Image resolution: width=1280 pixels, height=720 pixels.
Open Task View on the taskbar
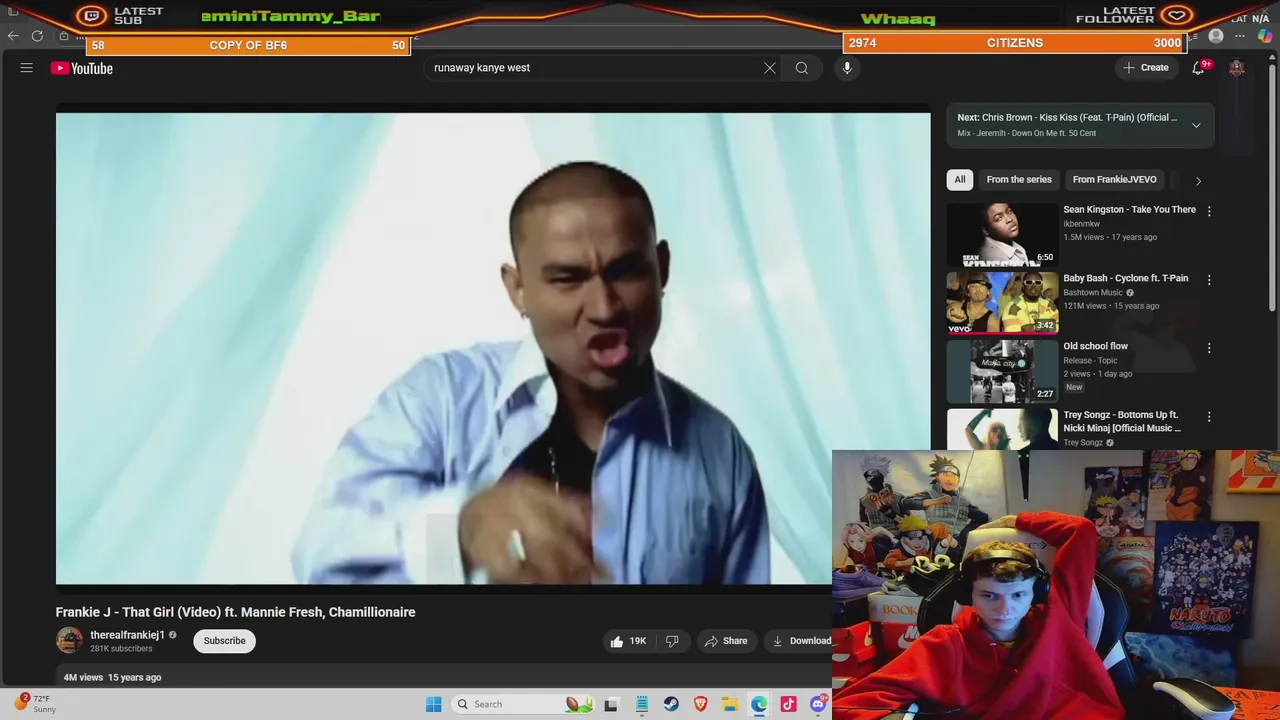point(611,704)
